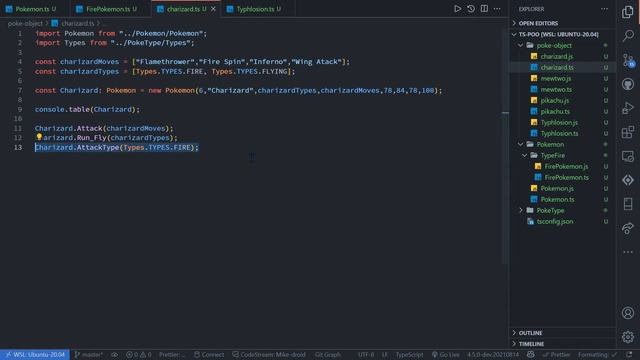Open the Remote Explorer view

[x=628, y=156]
